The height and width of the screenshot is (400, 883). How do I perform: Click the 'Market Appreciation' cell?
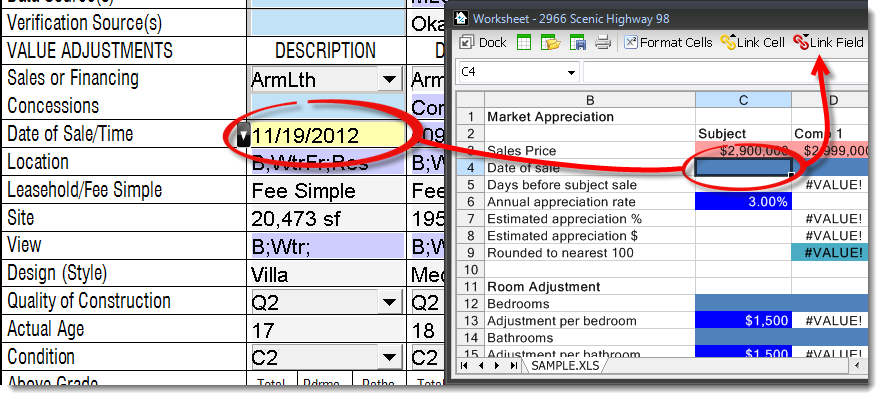pyautogui.click(x=590, y=117)
